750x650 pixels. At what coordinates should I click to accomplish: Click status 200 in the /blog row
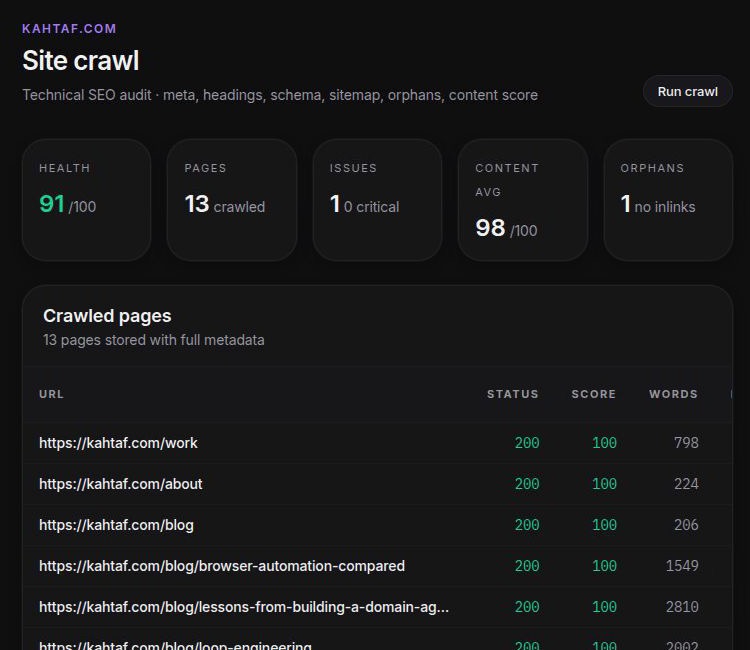coord(527,525)
